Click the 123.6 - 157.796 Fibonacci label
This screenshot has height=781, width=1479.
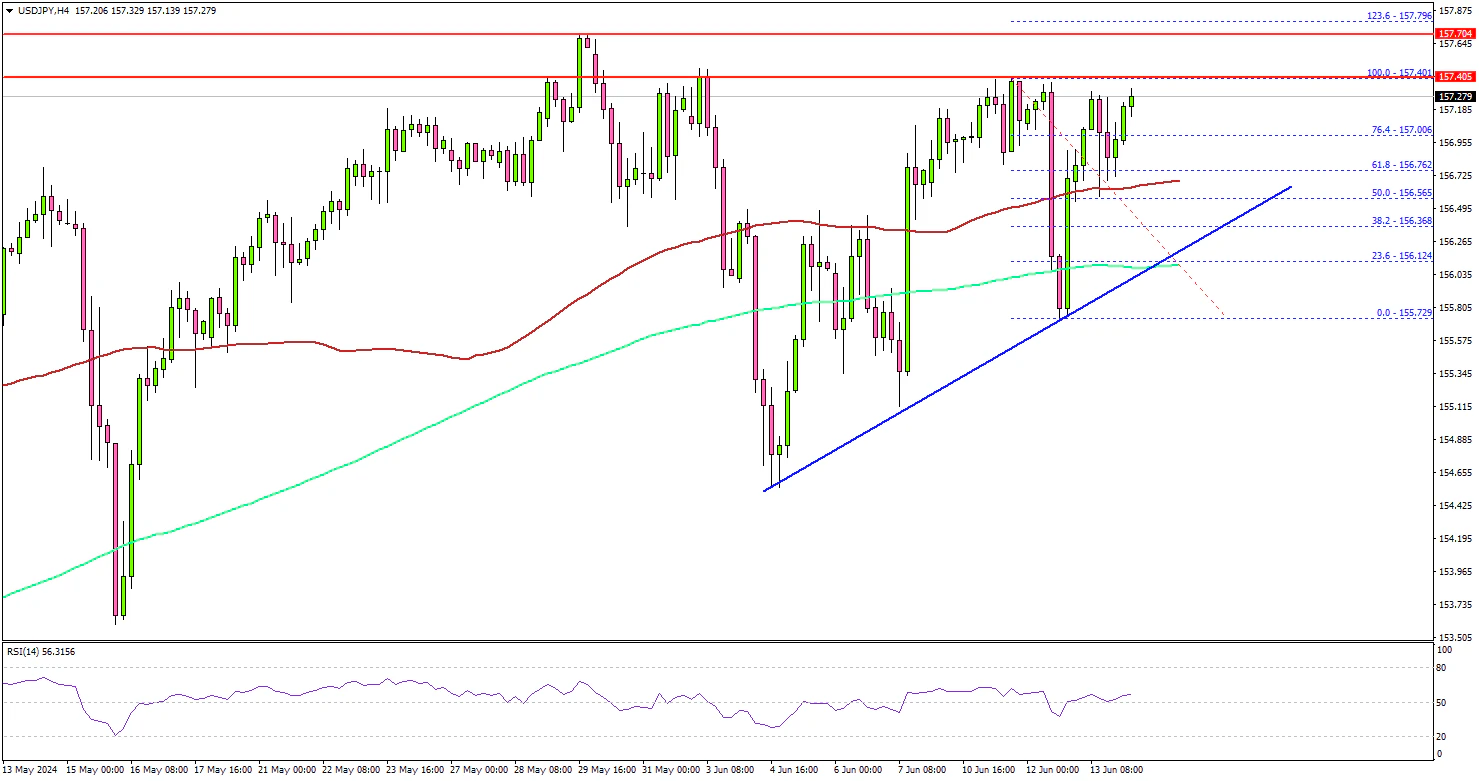(x=1399, y=15)
